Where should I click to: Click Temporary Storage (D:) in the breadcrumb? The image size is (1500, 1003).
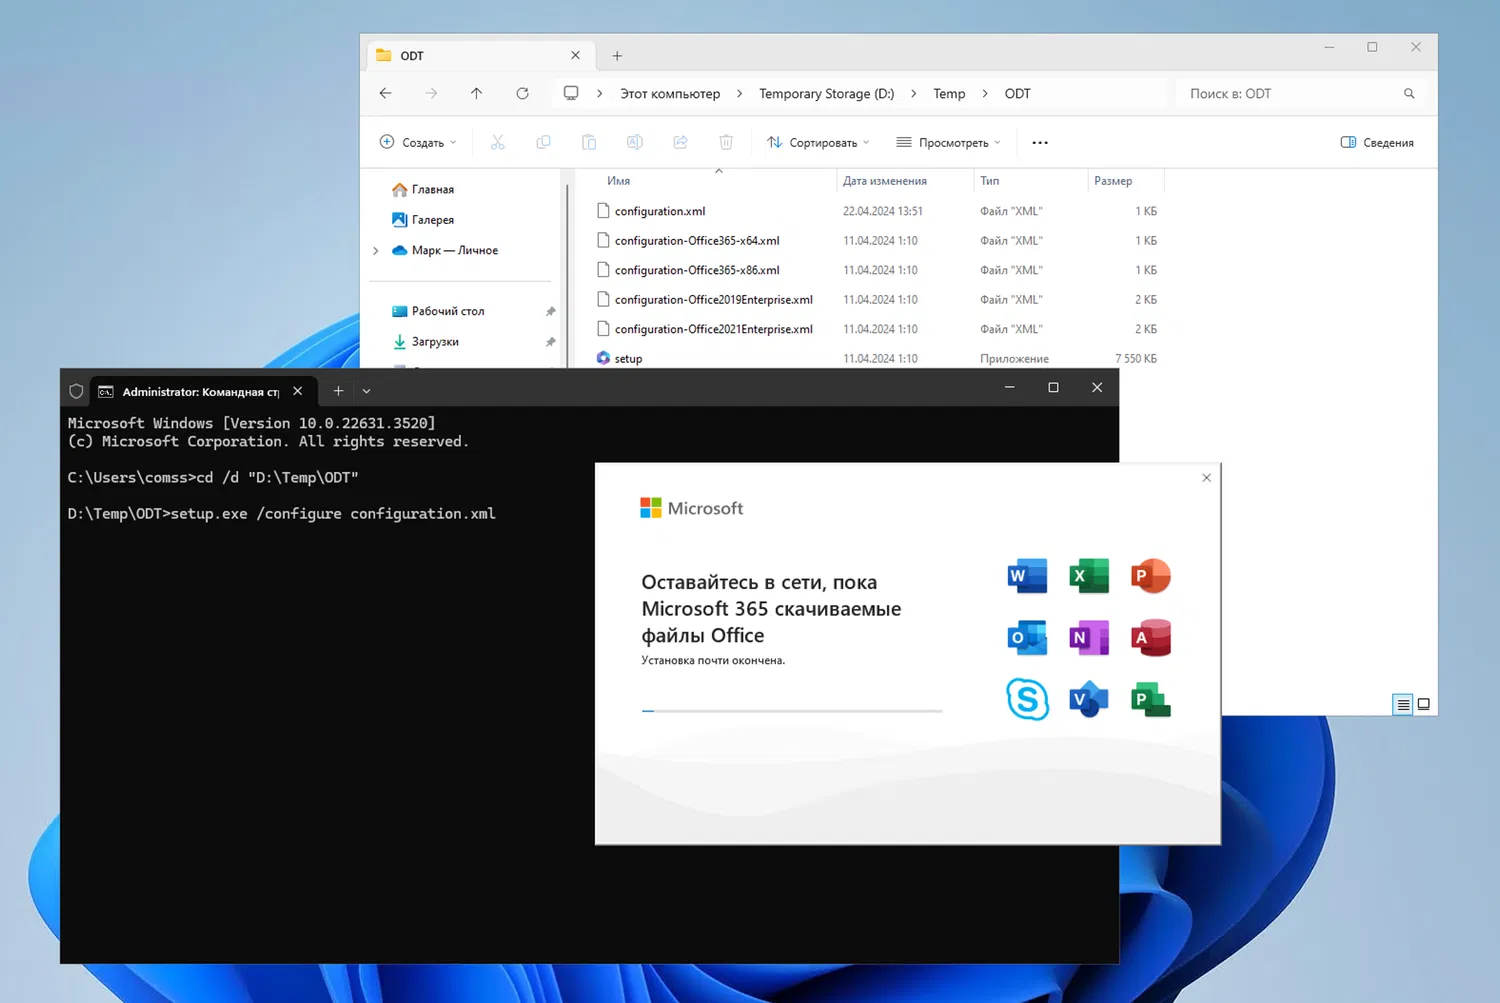pyautogui.click(x=826, y=93)
